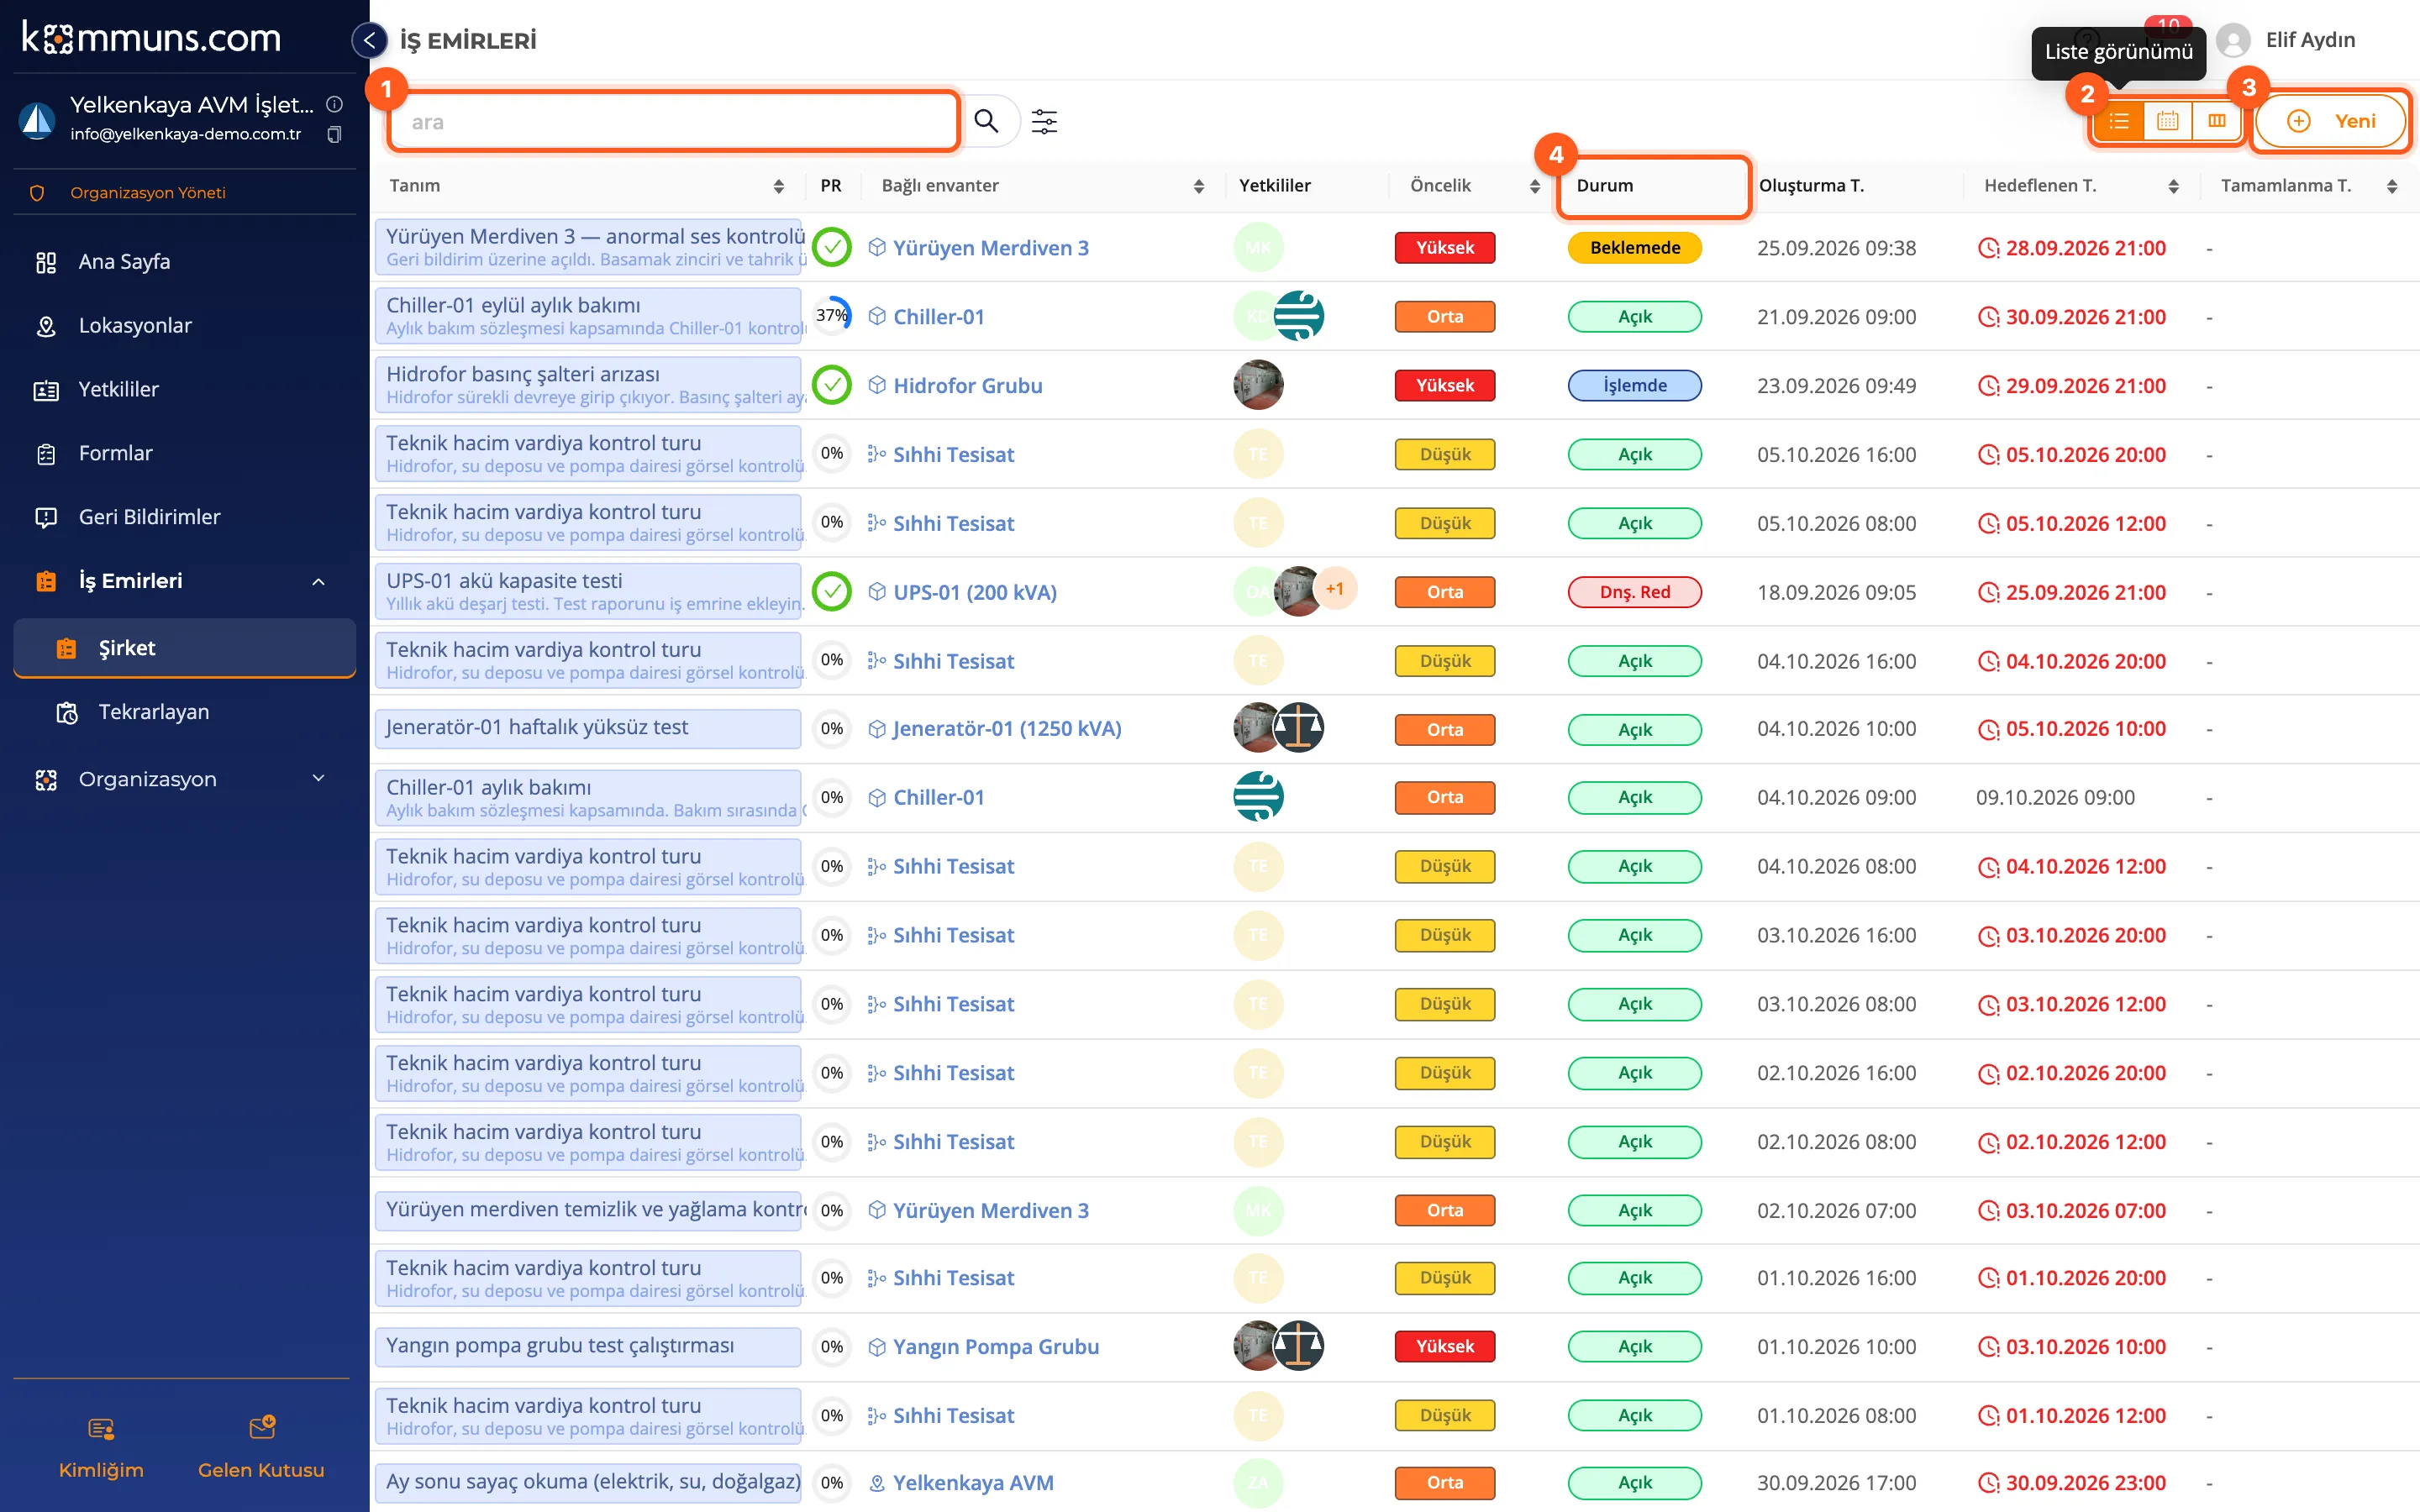Screen dimensions: 2420x1512
Task: Open Kimliğim at the sidebar bottom
Action: pyautogui.click(x=101, y=1447)
